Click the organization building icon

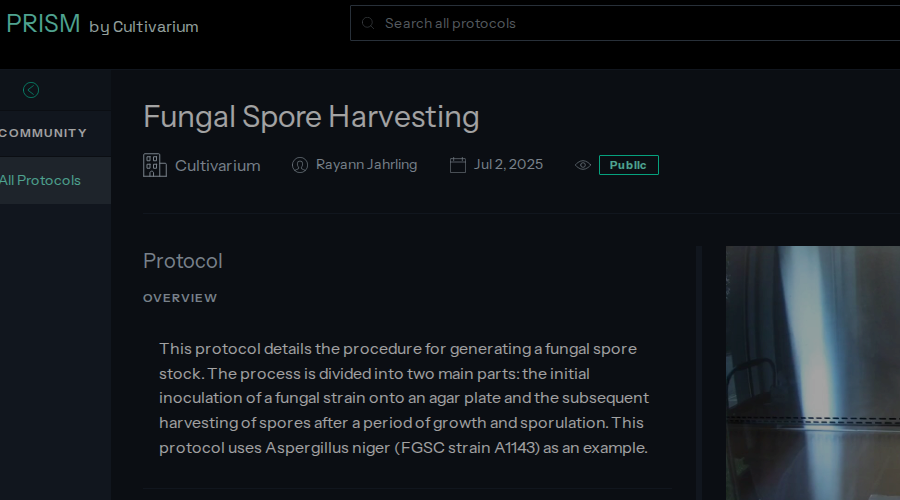(154, 165)
